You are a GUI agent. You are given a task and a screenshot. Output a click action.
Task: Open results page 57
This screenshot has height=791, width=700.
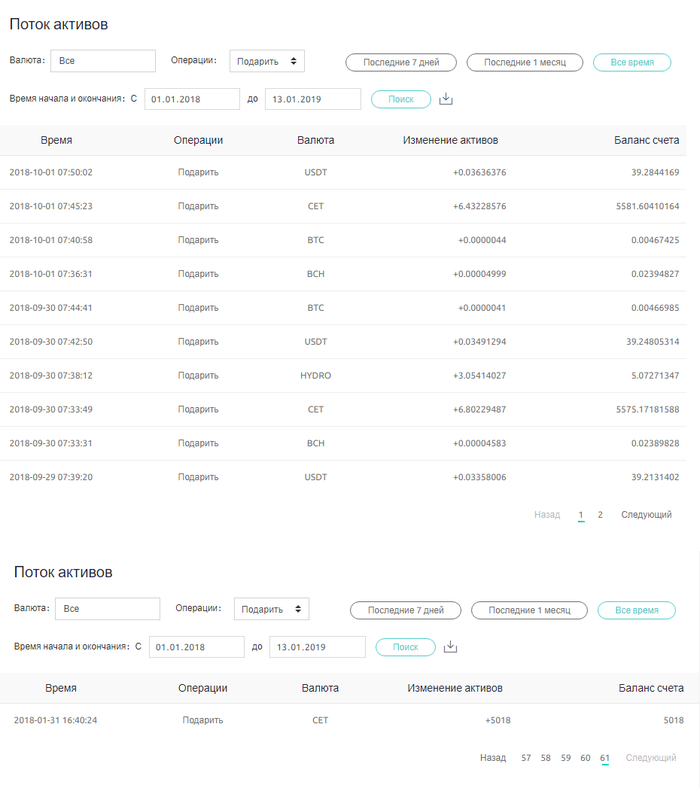[x=526, y=758]
